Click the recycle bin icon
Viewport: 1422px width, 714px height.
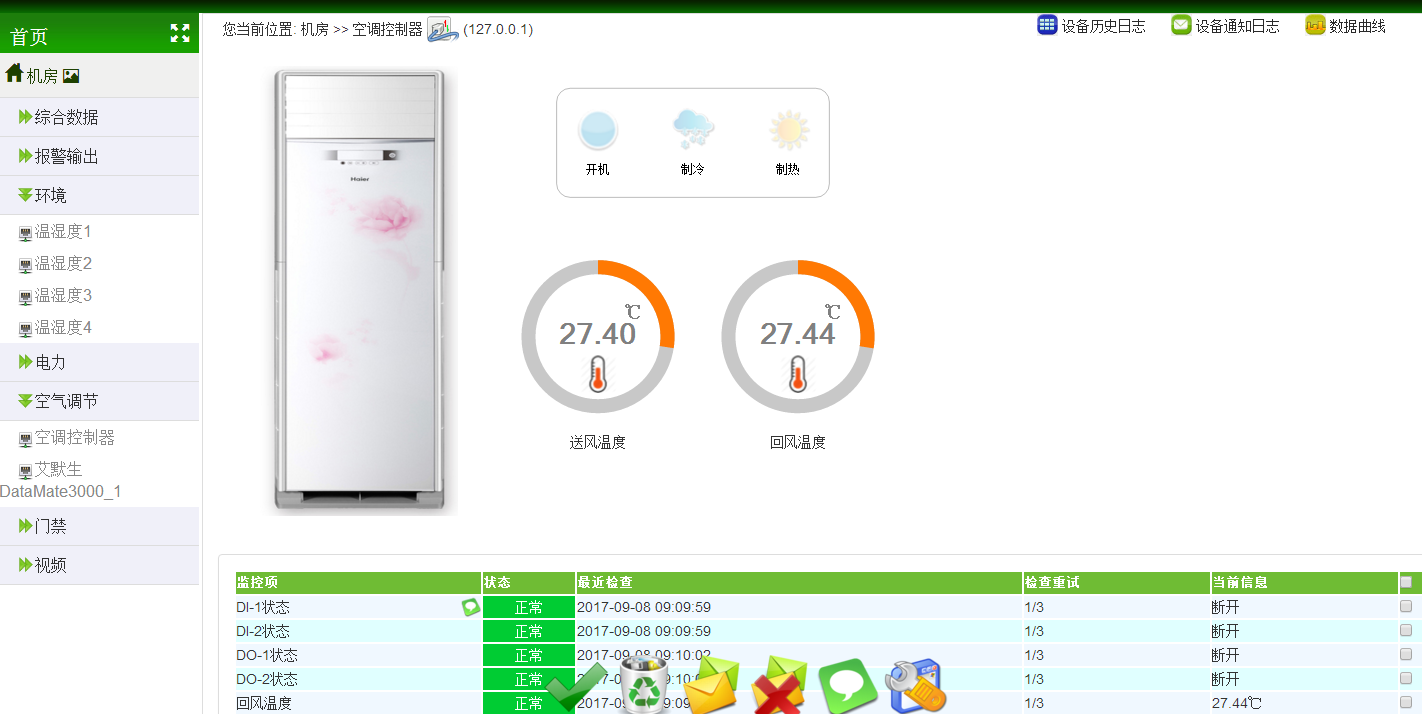645,685
